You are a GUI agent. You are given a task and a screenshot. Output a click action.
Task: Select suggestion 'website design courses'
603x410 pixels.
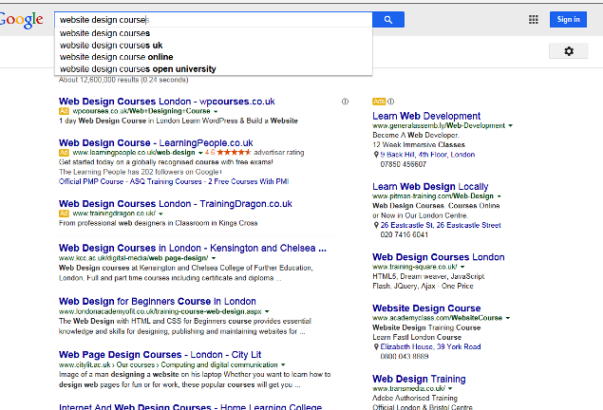point(213,33)
